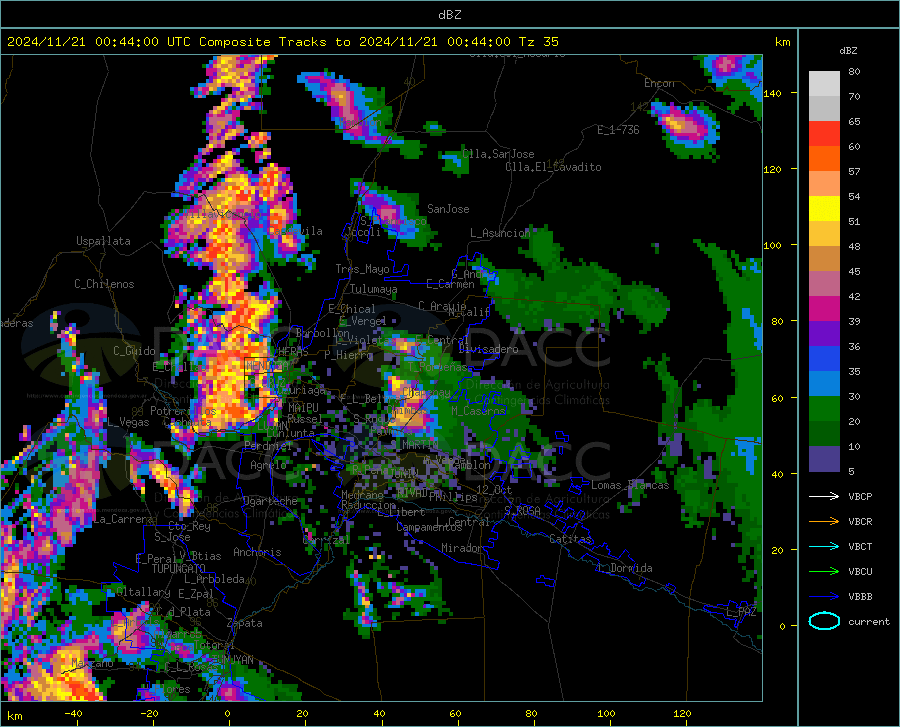The height and width of the screenshot is (727, 900).
Task: Click the SanJose place label
Action: tap(448, 209)
